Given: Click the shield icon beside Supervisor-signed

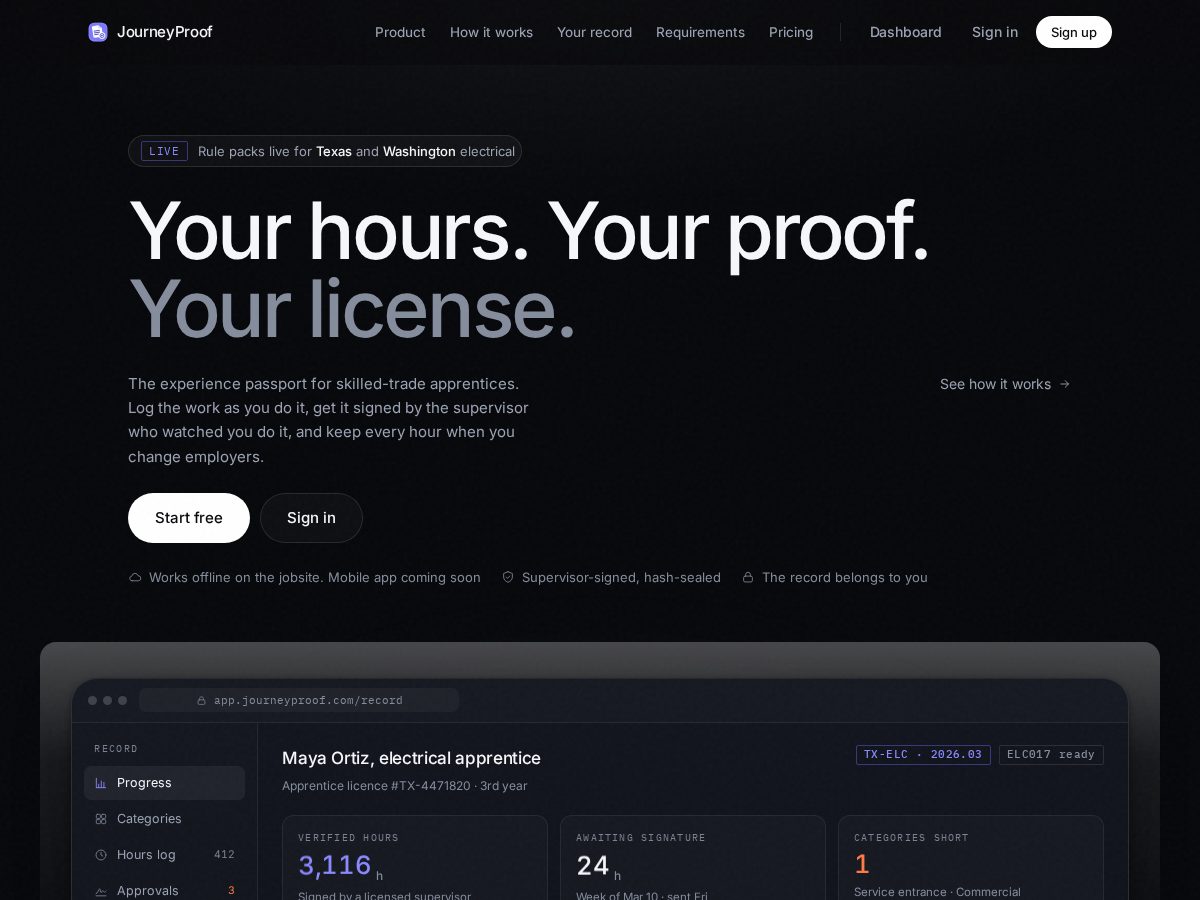Looking at the screenshot, I should [x=508, y=577].
